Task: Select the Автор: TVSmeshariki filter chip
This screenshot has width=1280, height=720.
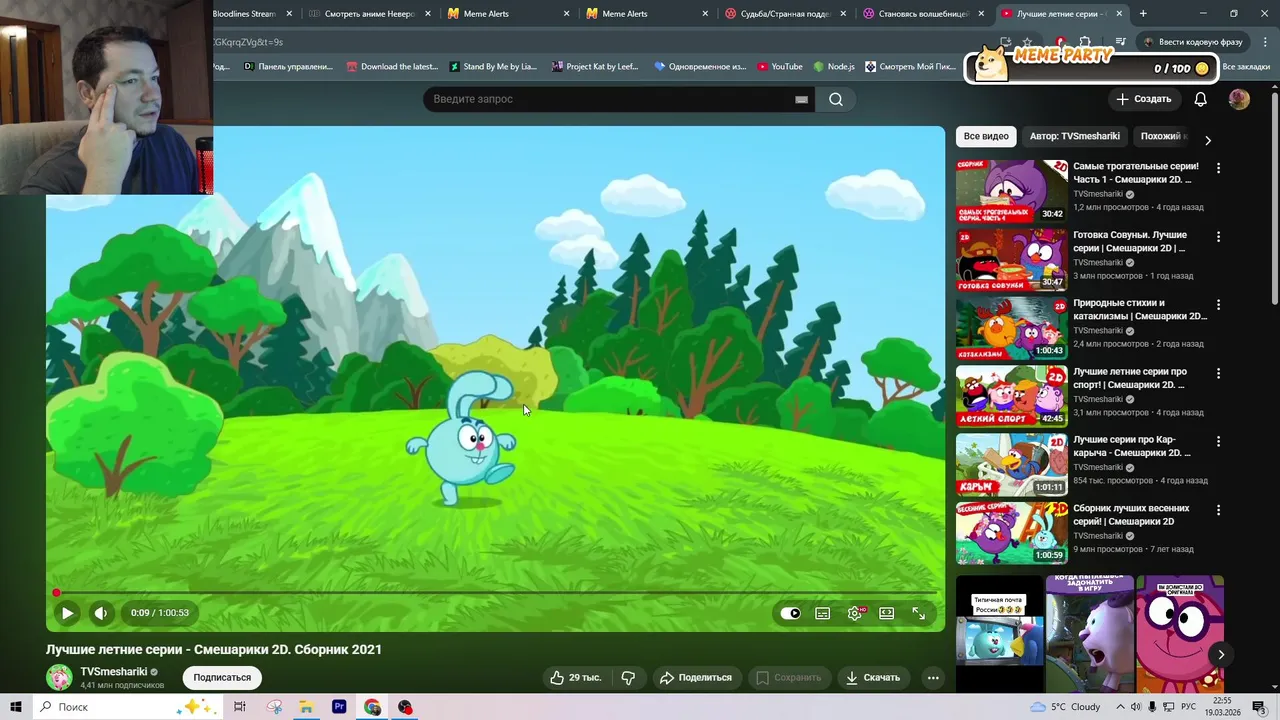Action: [x=1075, y=136]
